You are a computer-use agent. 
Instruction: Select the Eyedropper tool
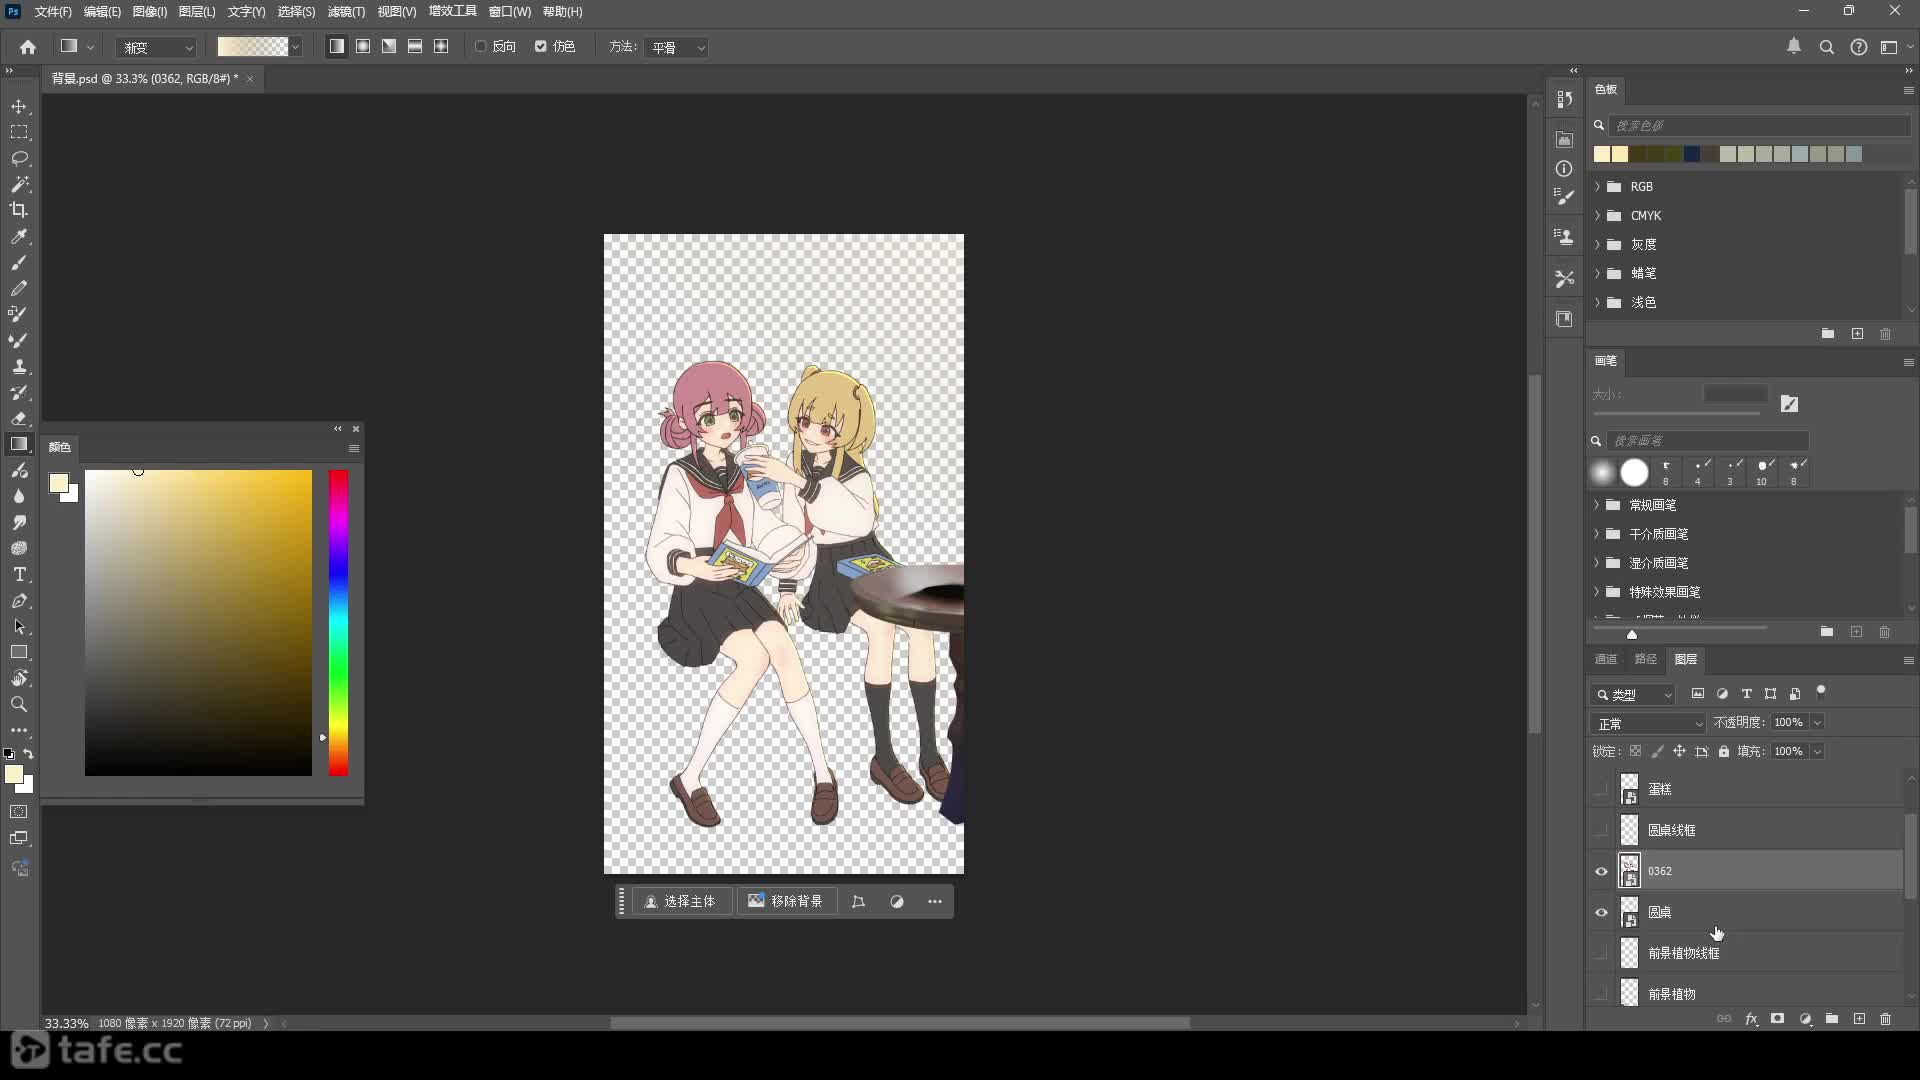click(x=19, y=237)
